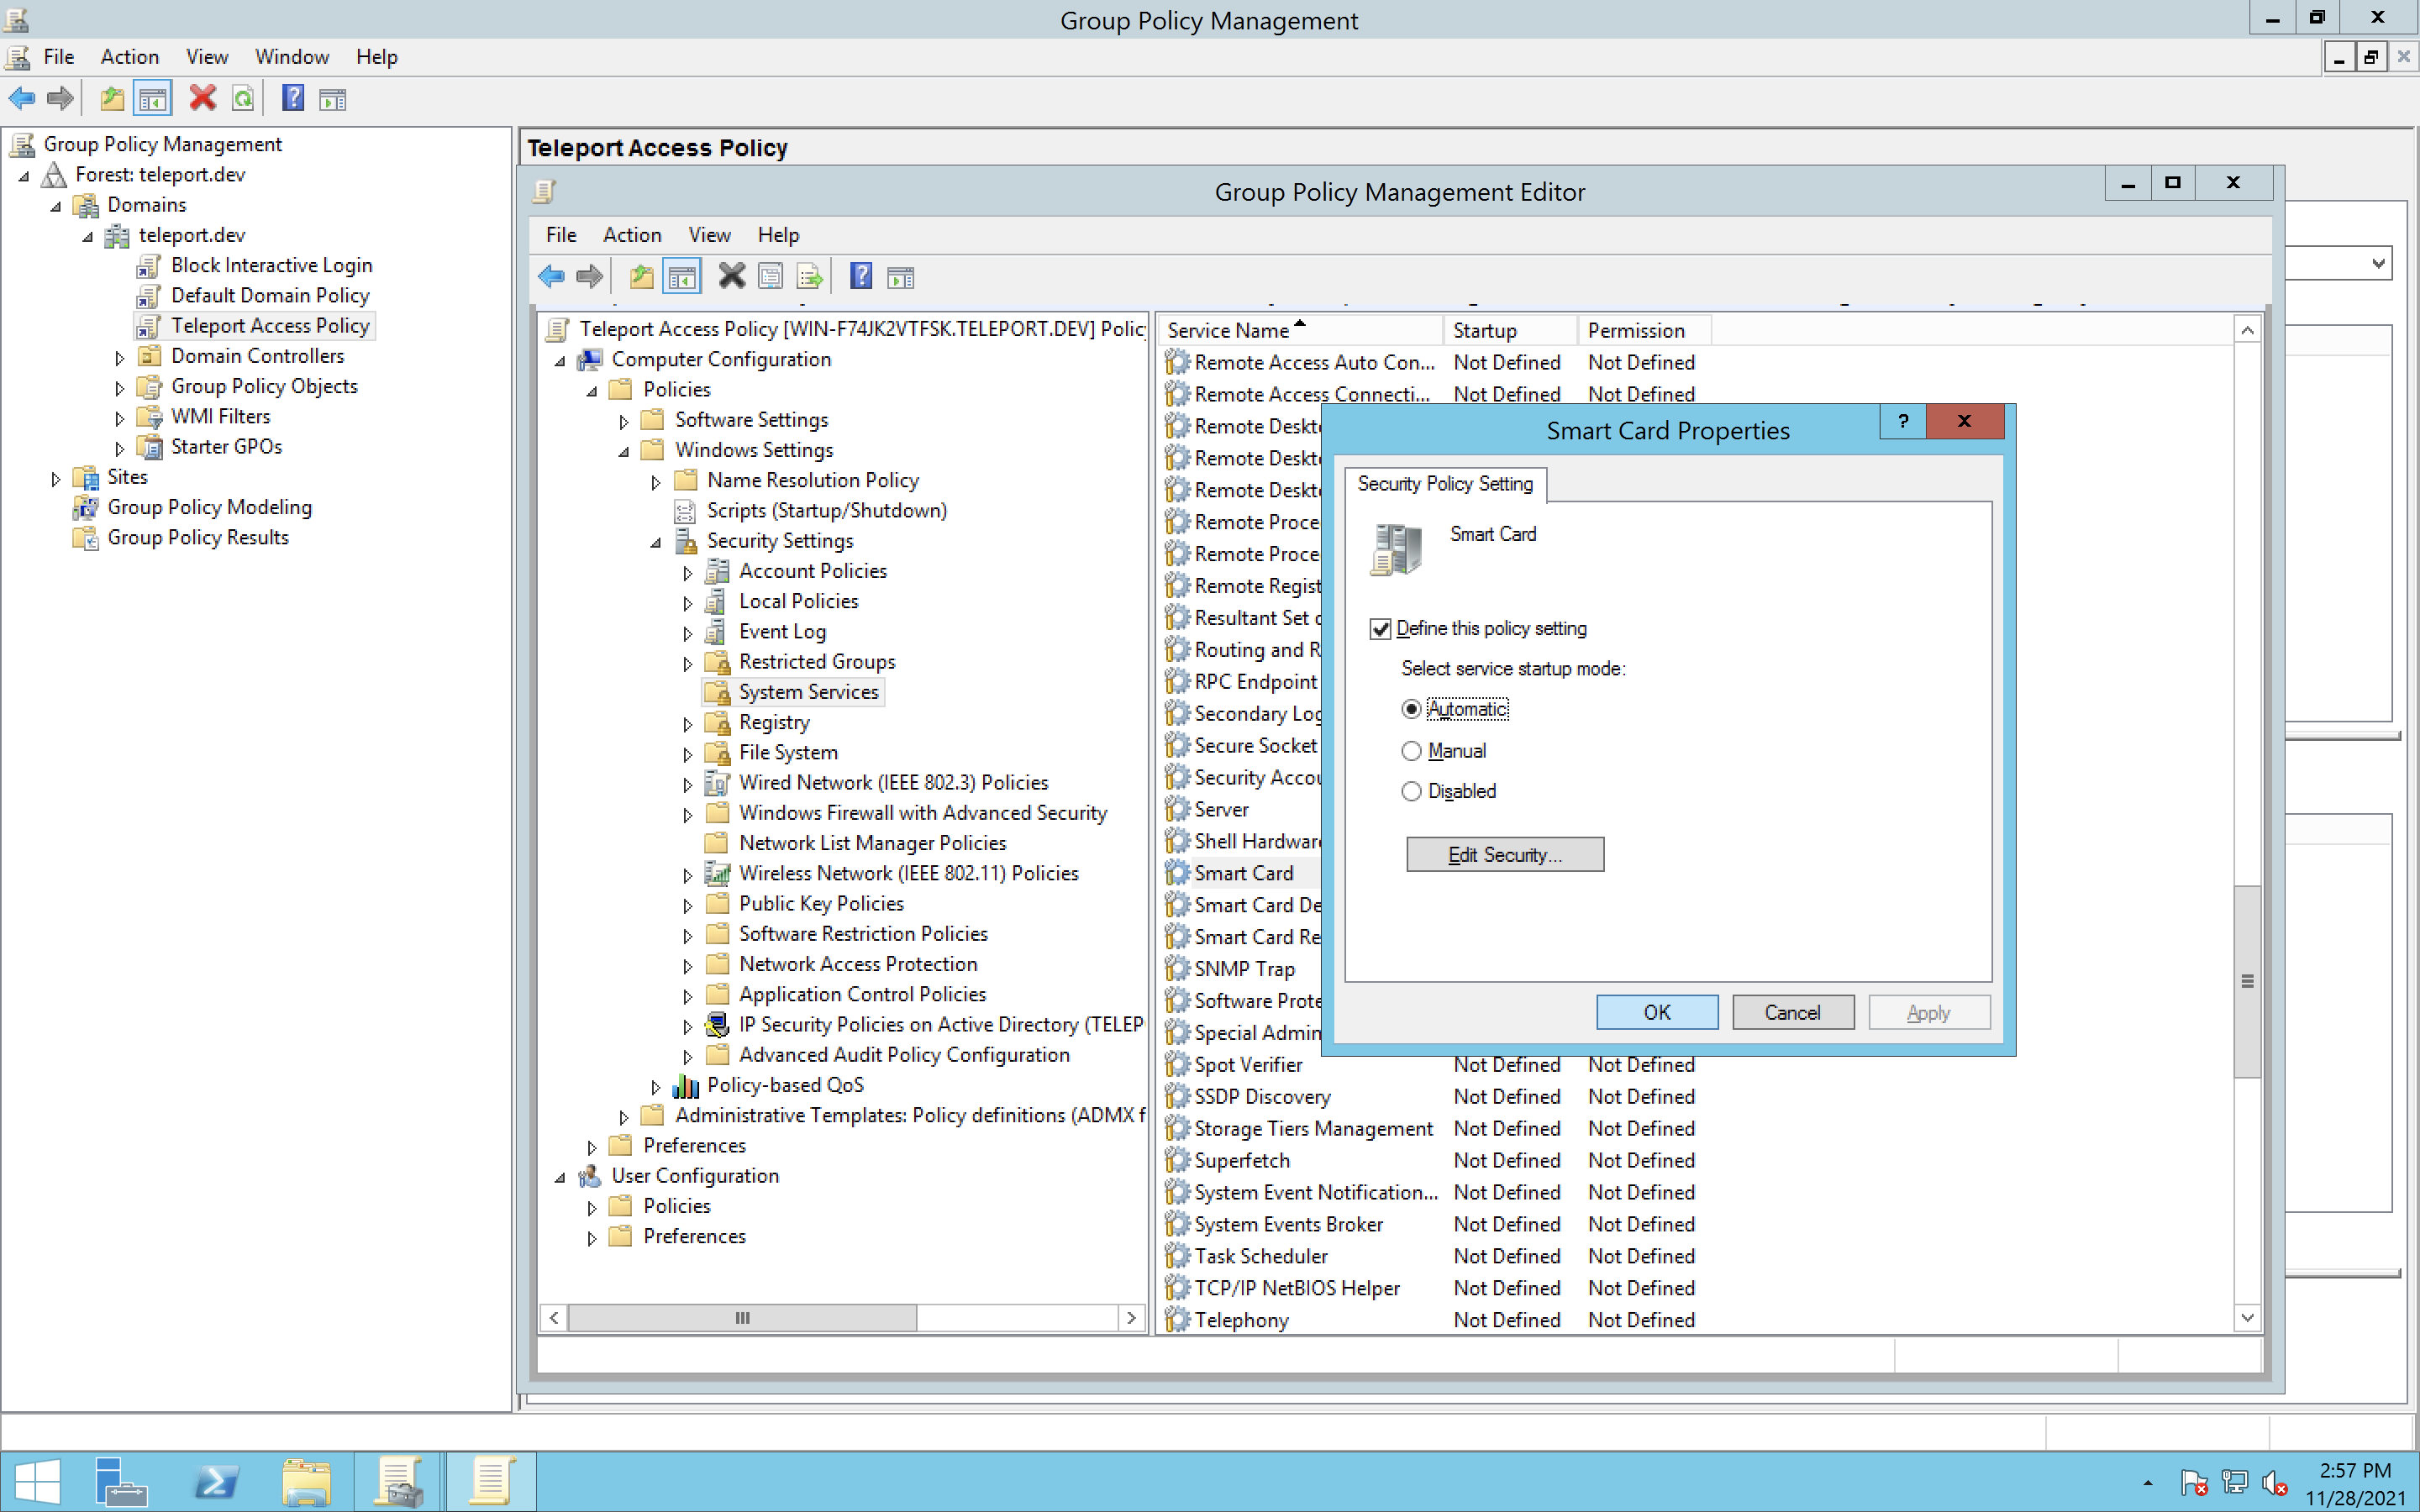
Task: Click the Up One Level icon in main toolbar
Action: coord(112,98)
